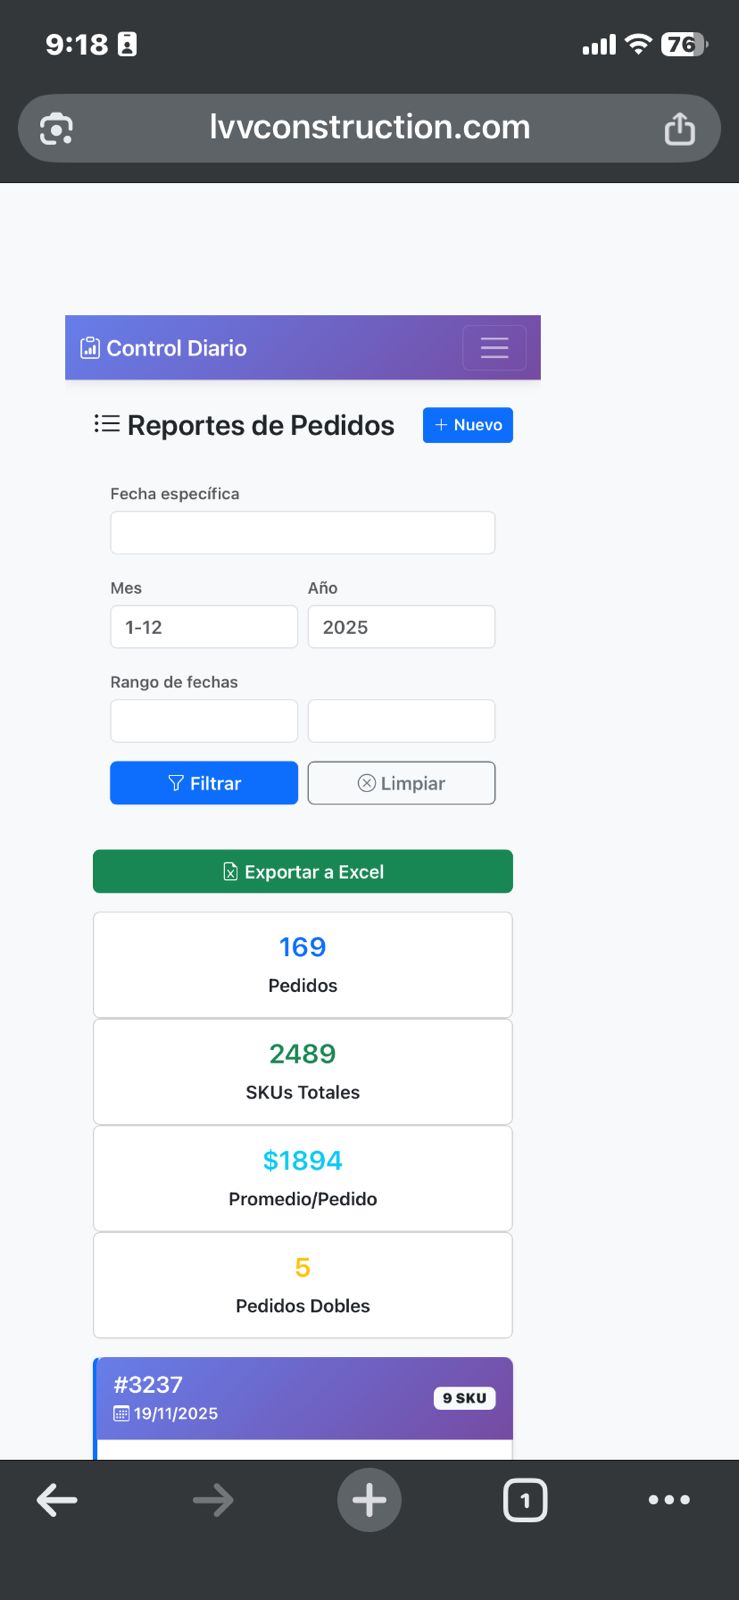Click the Control Diario brand link
The image size is (739, 1600).
click(x=164, y=348)
